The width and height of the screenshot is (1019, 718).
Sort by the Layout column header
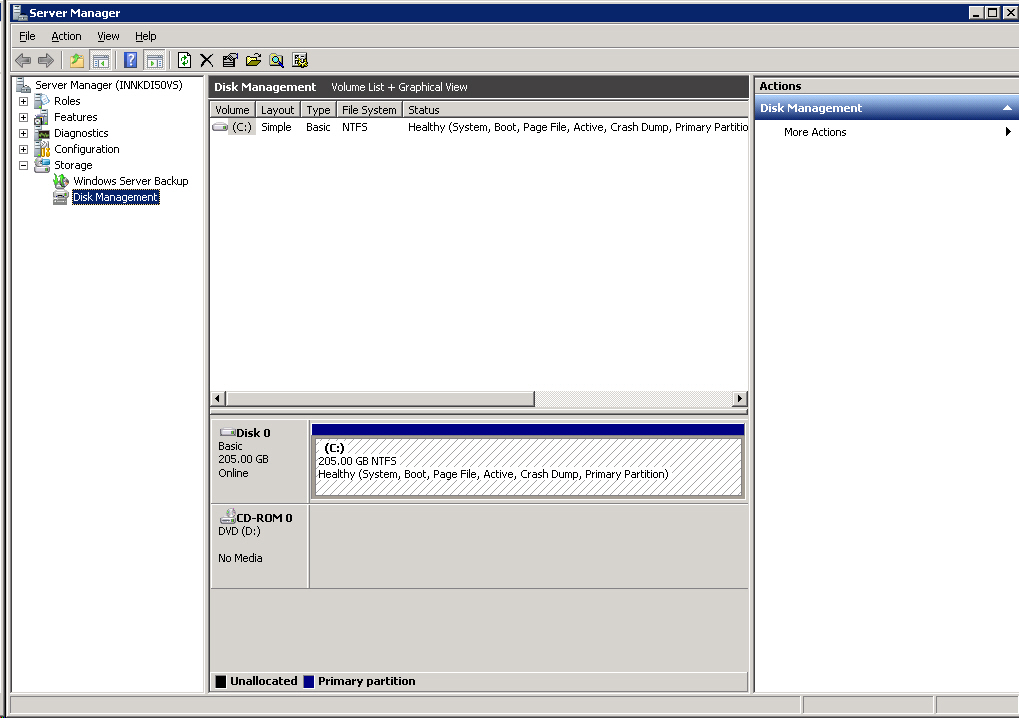point(277,110)
